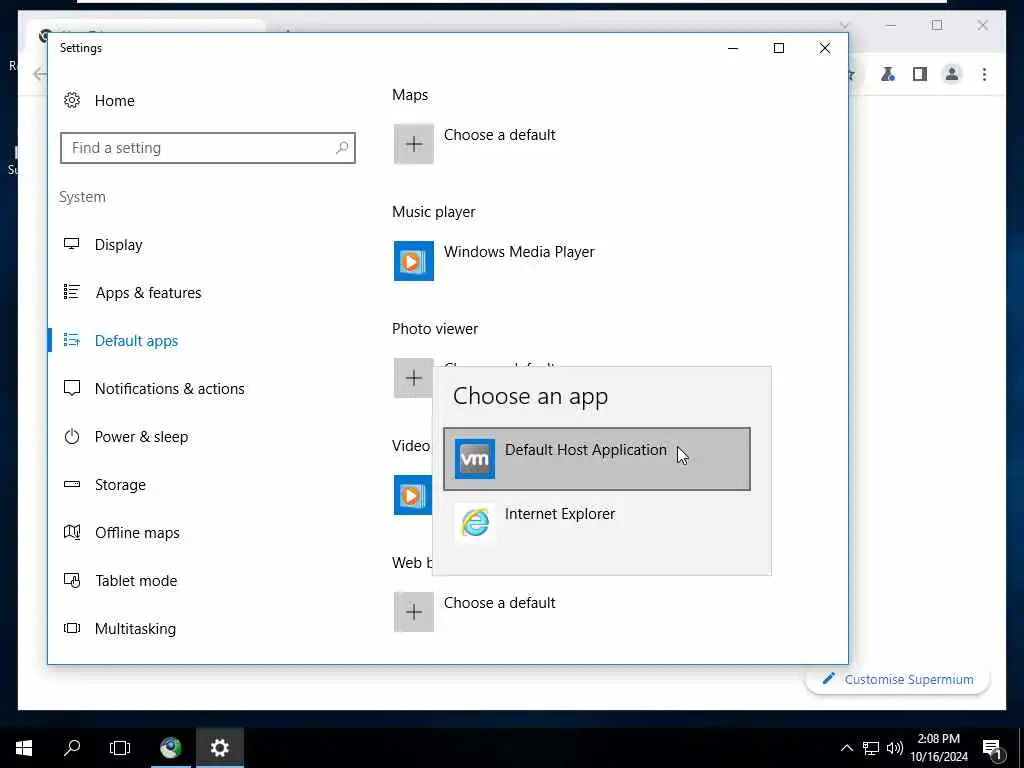Click the Video player media icon
The image size is (1024, 768).
(413, 495)
